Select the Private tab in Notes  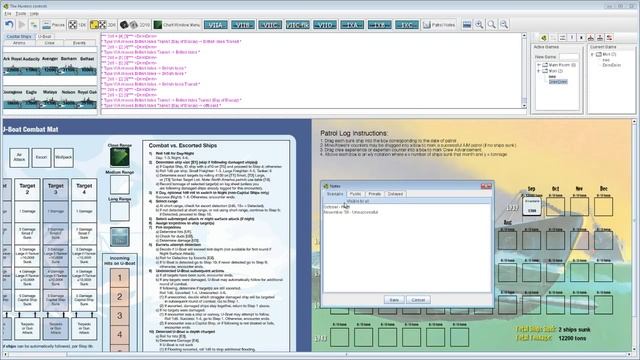[x=375, y=194]
